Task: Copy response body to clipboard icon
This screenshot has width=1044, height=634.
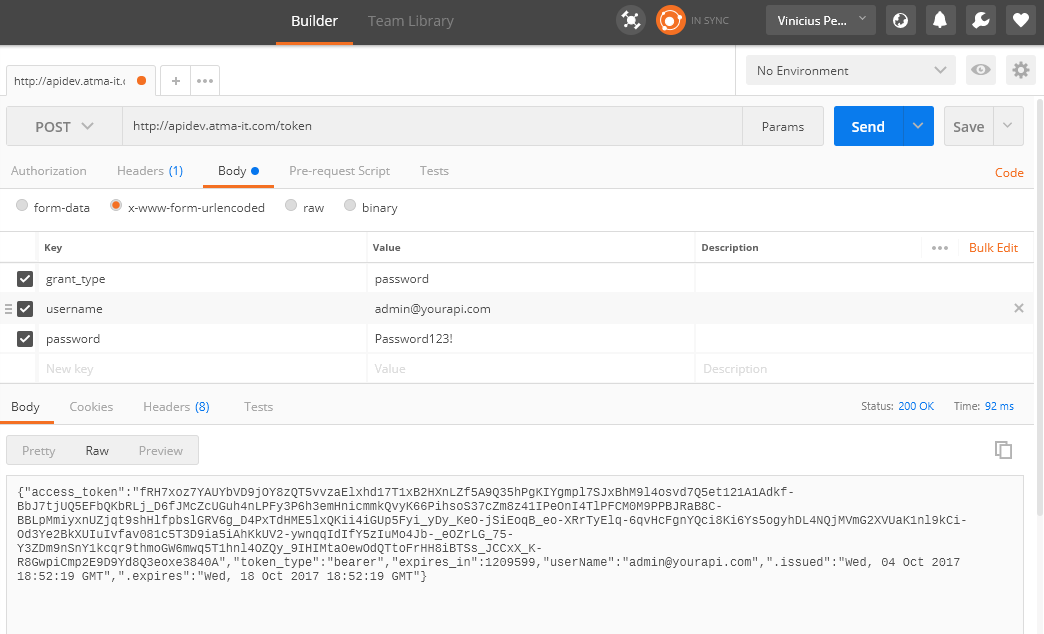Action: [1003, 450]
